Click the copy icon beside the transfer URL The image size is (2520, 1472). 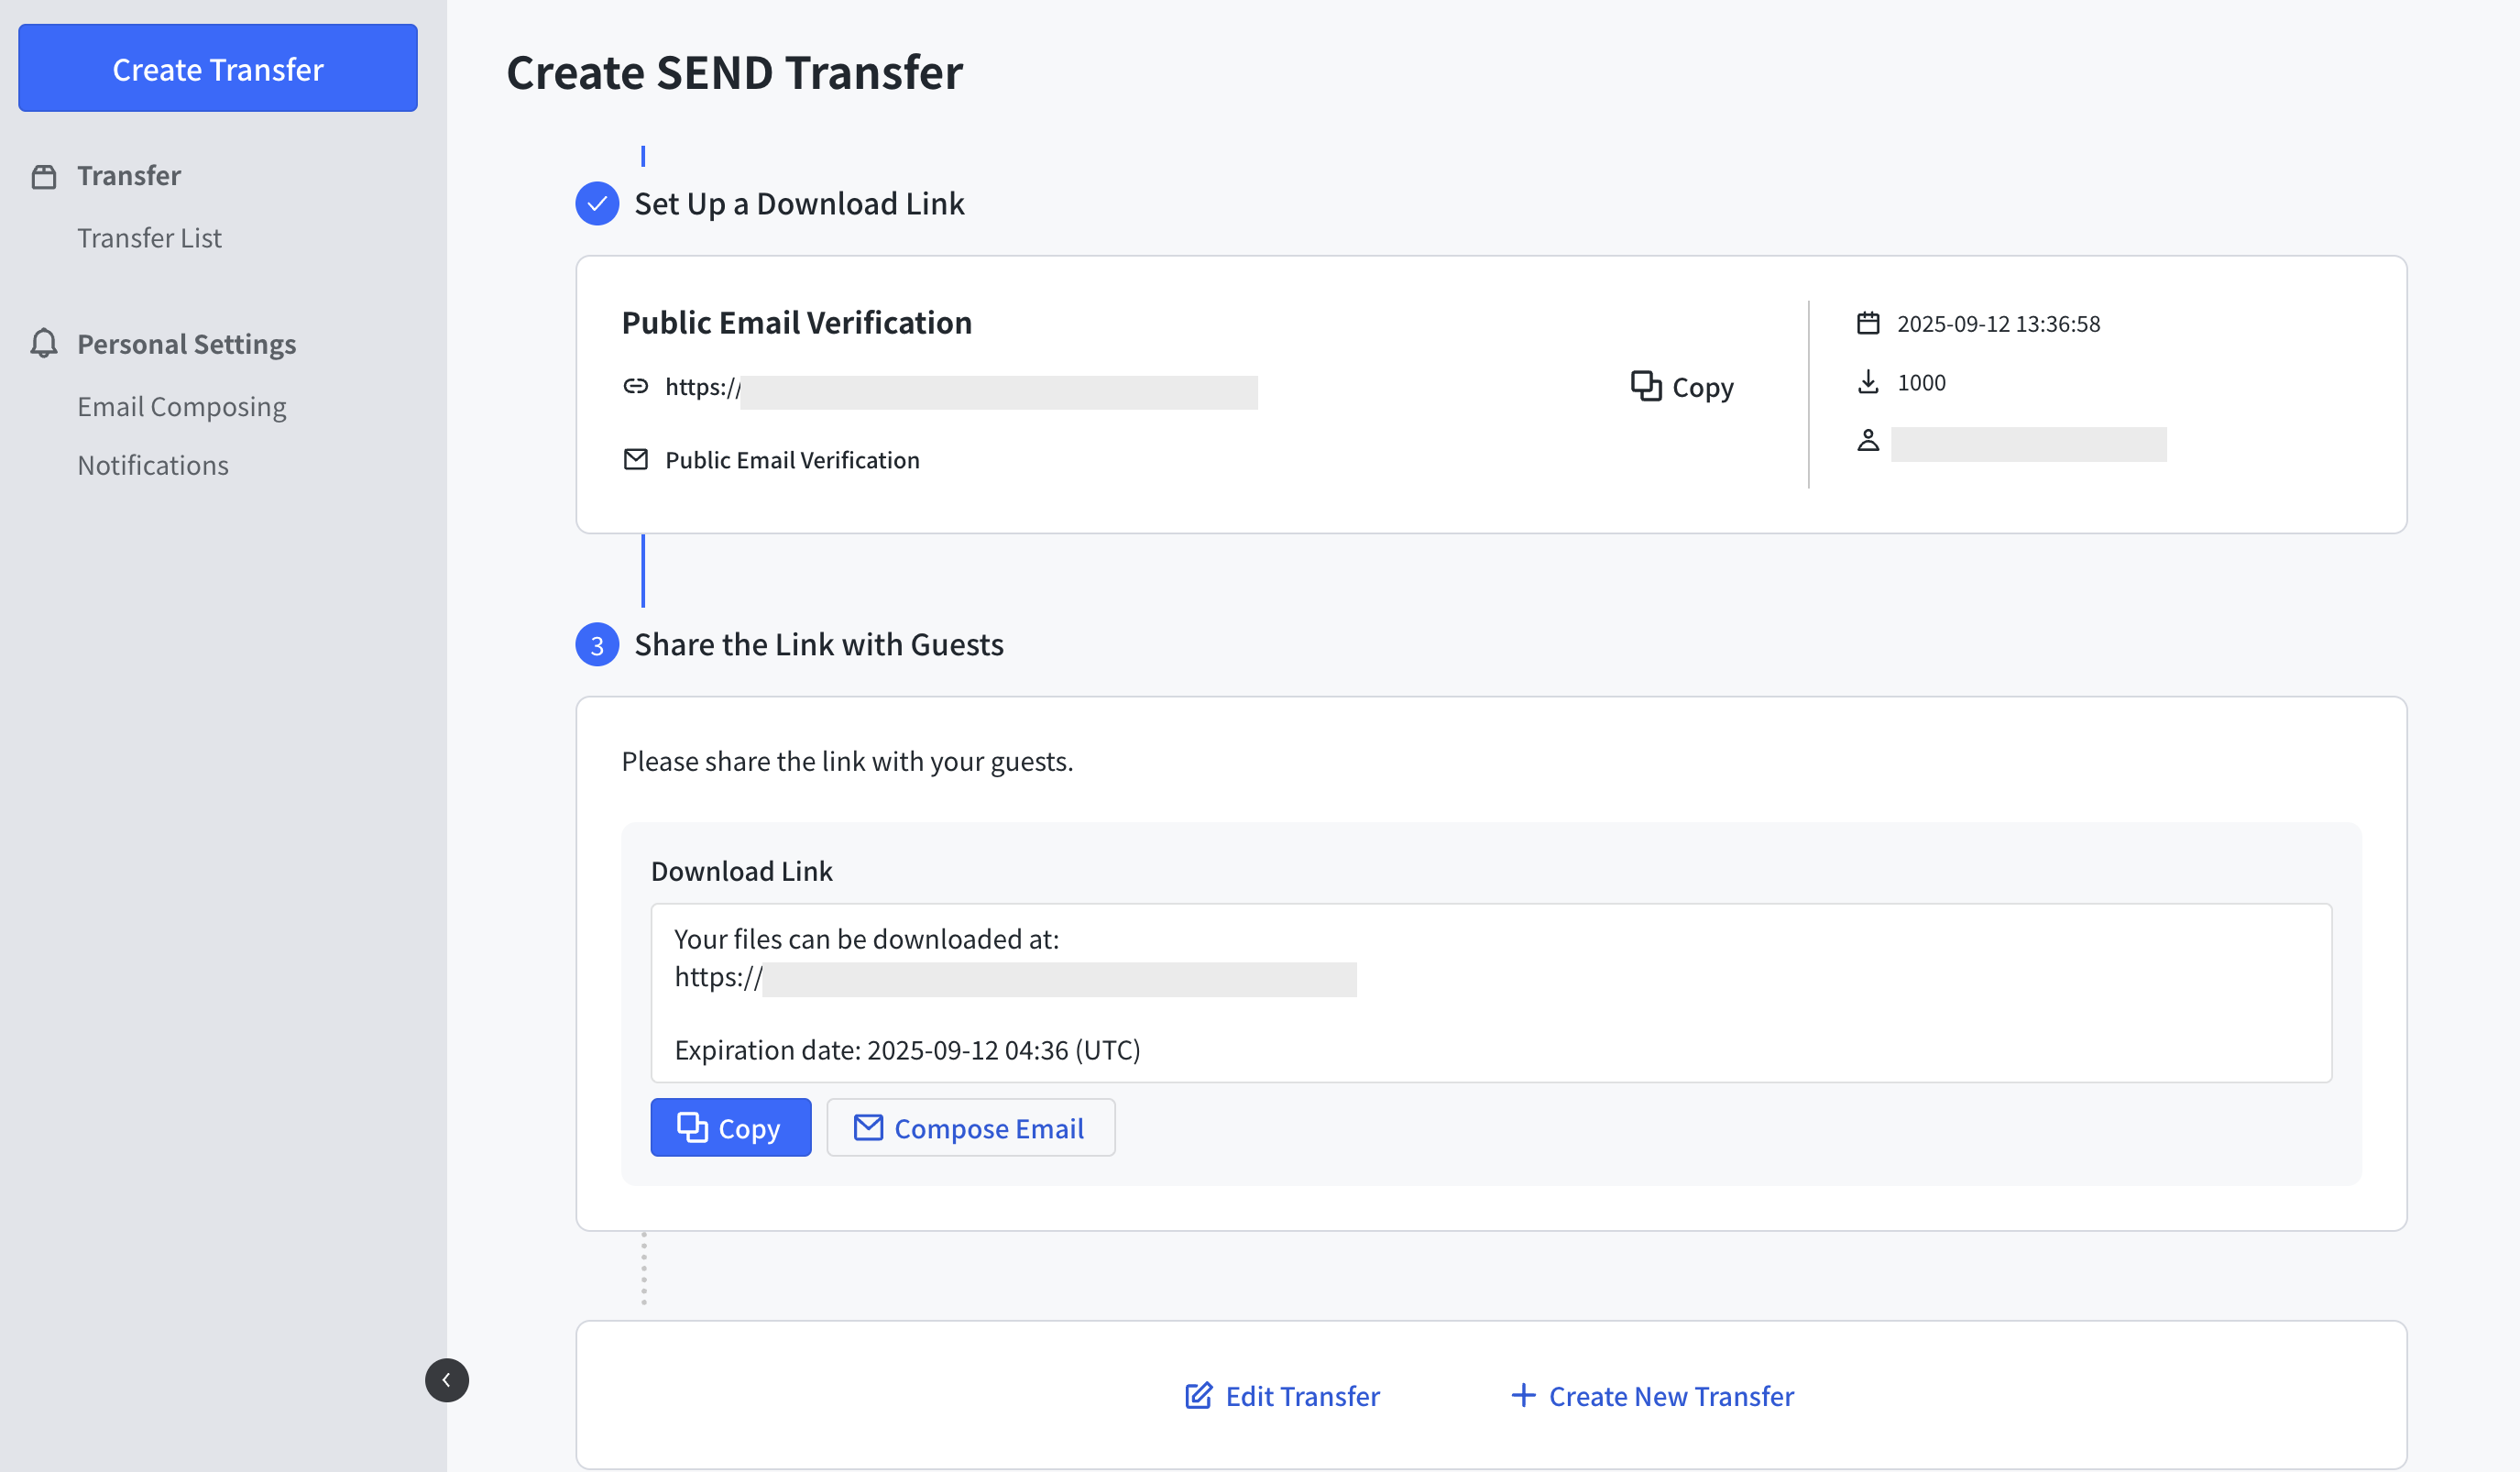point(1645,387)
